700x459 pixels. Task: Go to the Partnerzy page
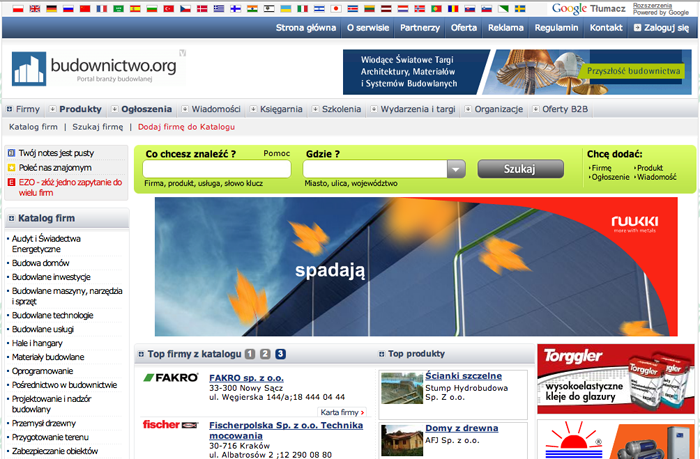click(420, 28)
